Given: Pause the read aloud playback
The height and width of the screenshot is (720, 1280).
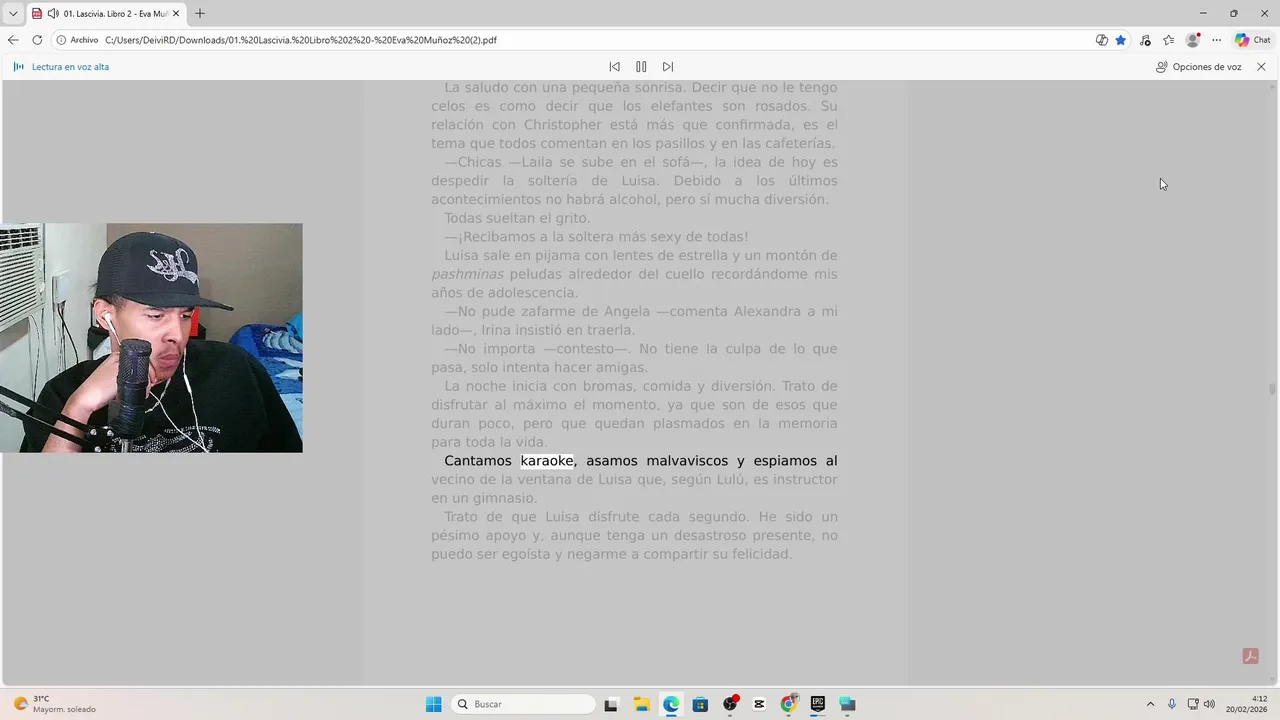Looking at the screenshot, I should click(641, 67).
